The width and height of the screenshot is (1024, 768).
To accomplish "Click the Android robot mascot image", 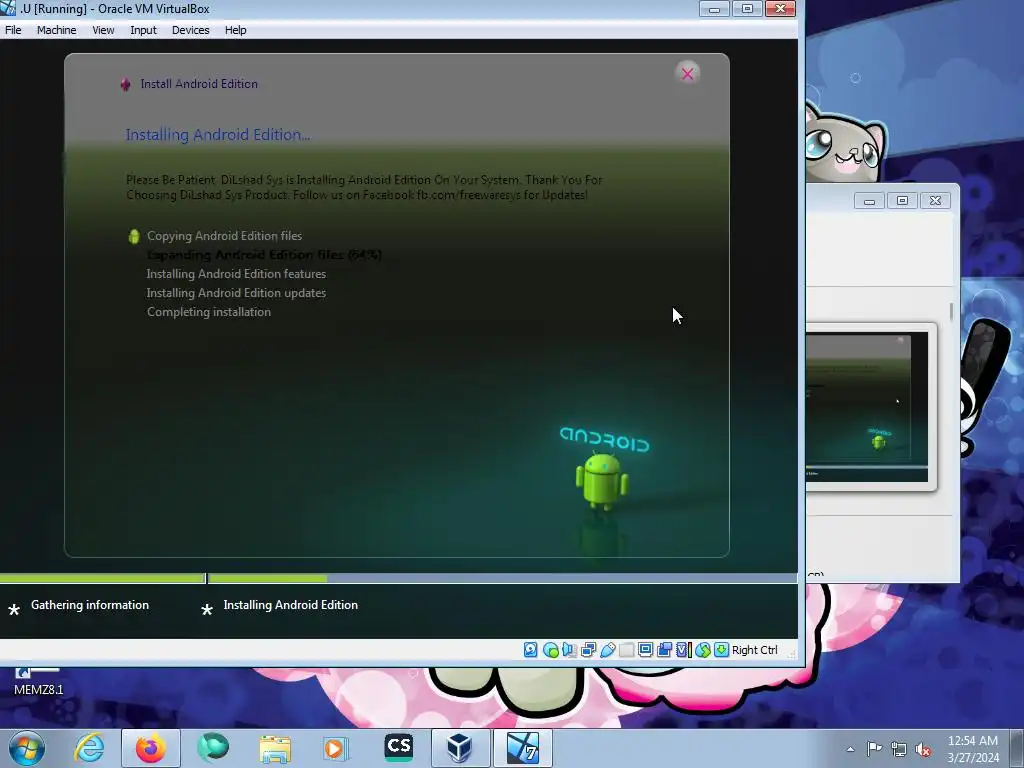I will click(601, 482).
